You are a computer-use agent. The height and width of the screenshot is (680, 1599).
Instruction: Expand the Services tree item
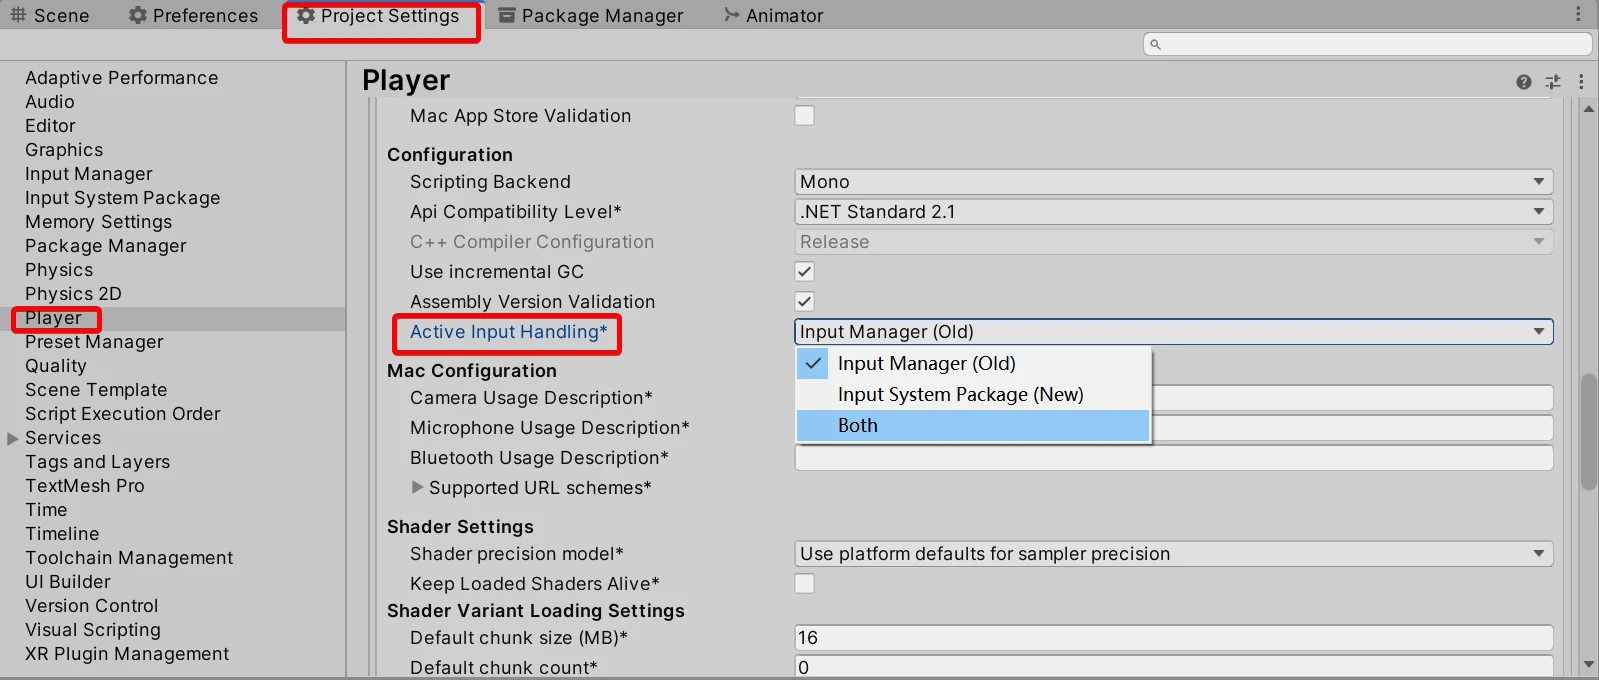[x=13, y=438]
